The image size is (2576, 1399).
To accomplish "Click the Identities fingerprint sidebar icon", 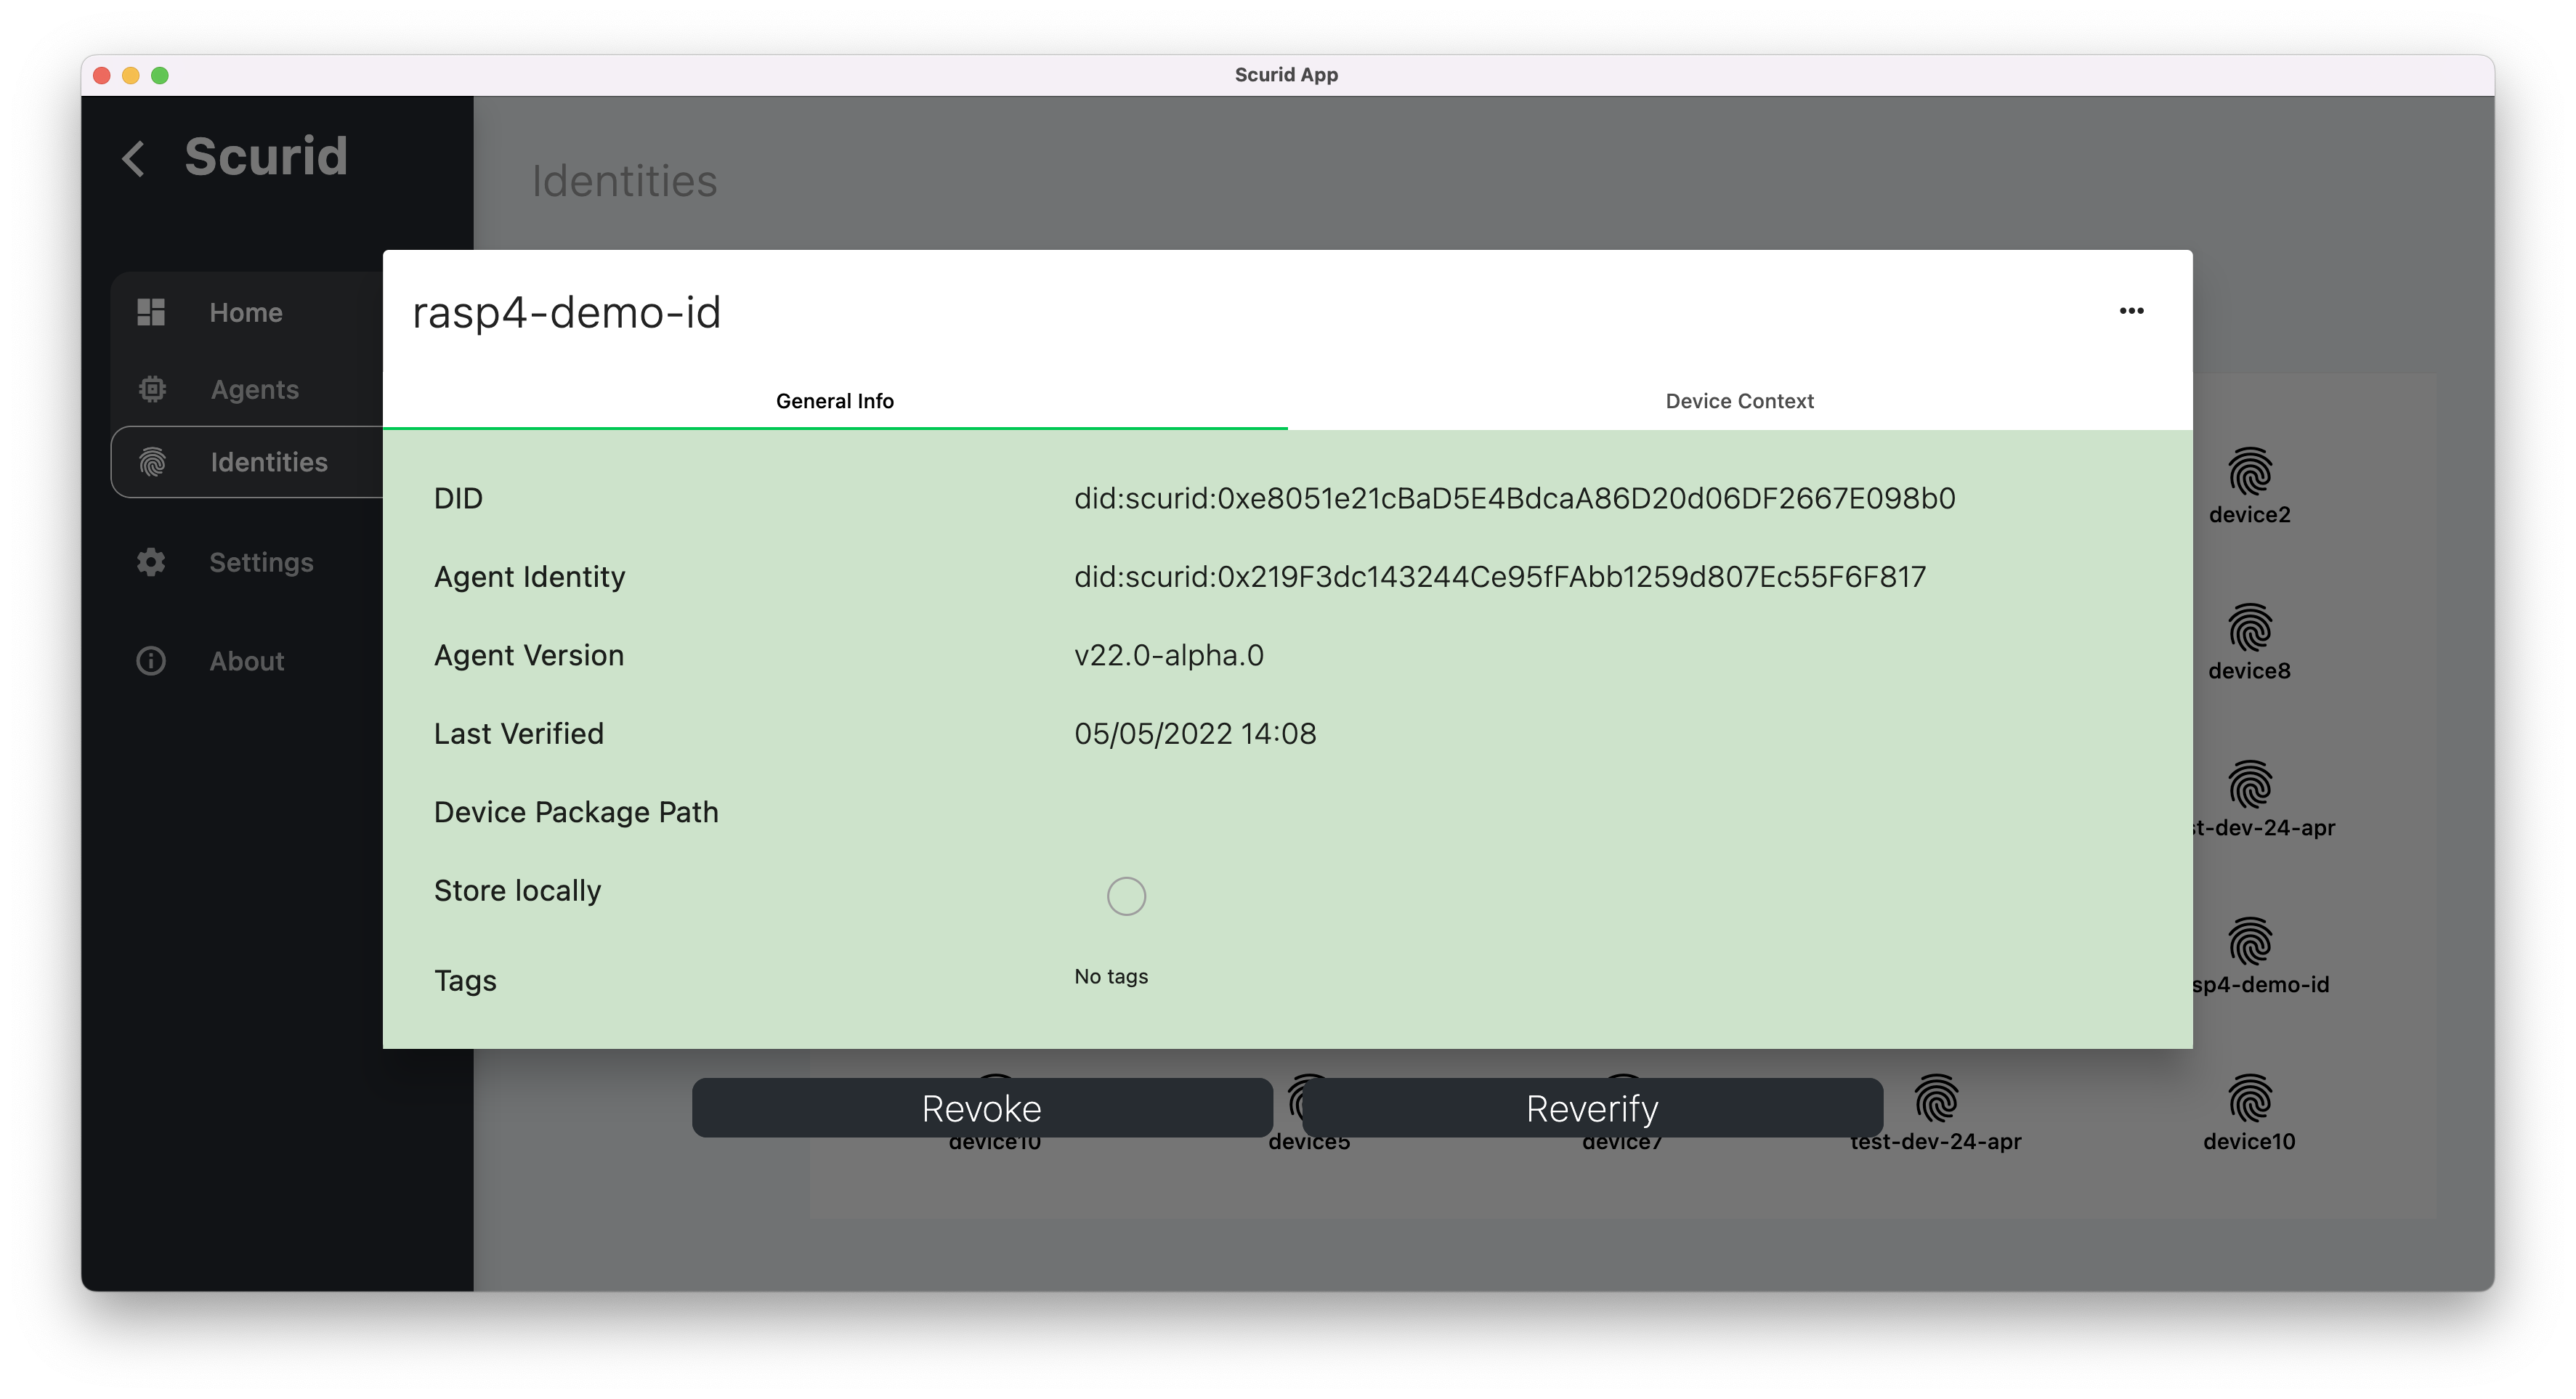I will coord(152,462).
